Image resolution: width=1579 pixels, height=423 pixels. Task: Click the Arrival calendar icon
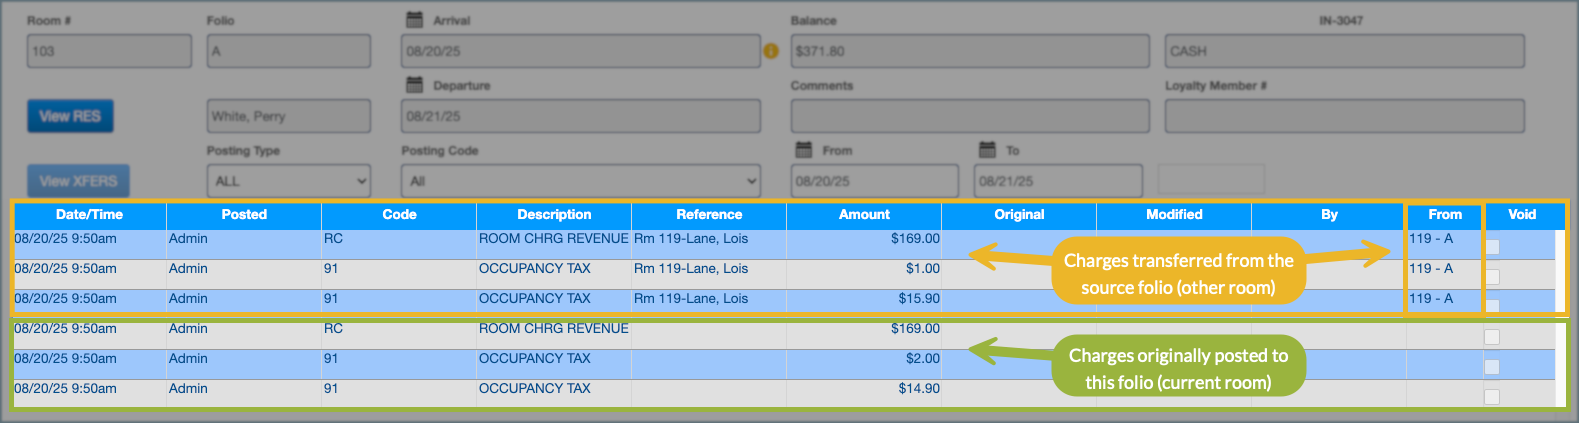[x=414, y=20]
